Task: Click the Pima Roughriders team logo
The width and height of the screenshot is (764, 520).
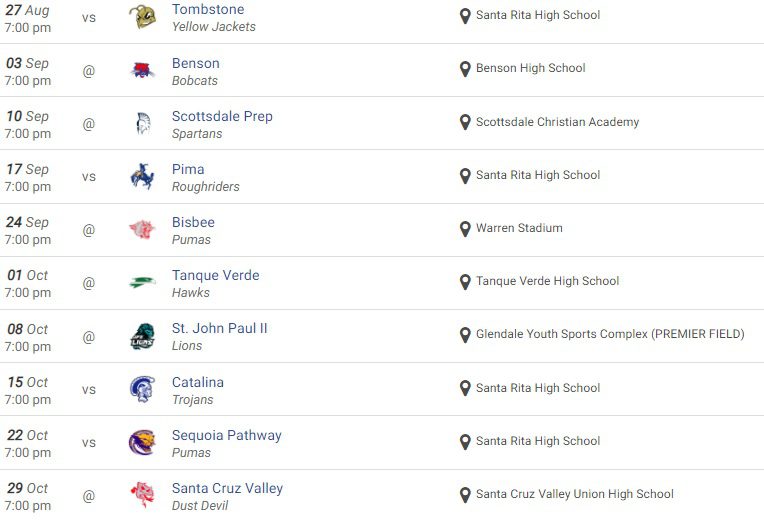Action: (142, 176)
